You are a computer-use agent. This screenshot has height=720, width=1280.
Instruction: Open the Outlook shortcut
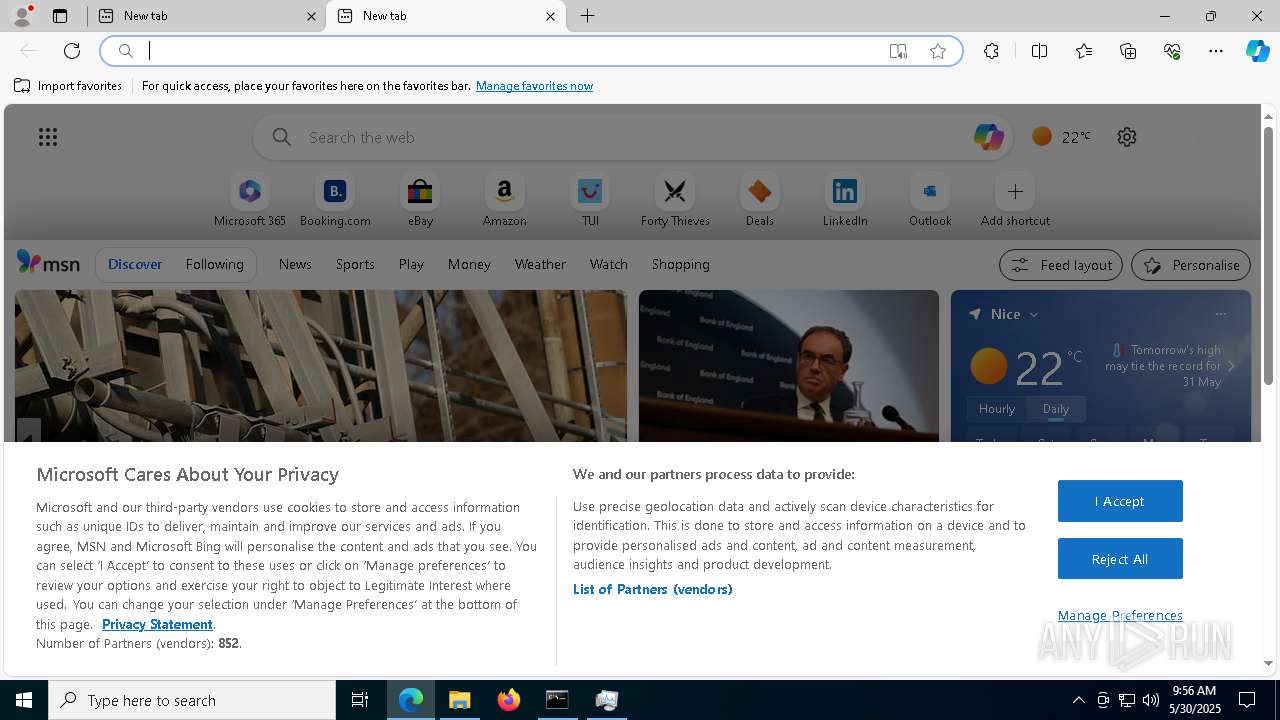(x=930, y=201)
